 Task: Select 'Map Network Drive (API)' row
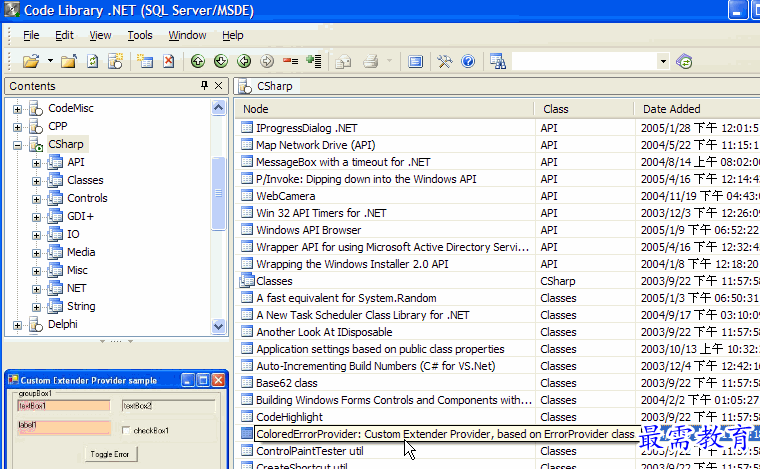click(x=316, y=145)
